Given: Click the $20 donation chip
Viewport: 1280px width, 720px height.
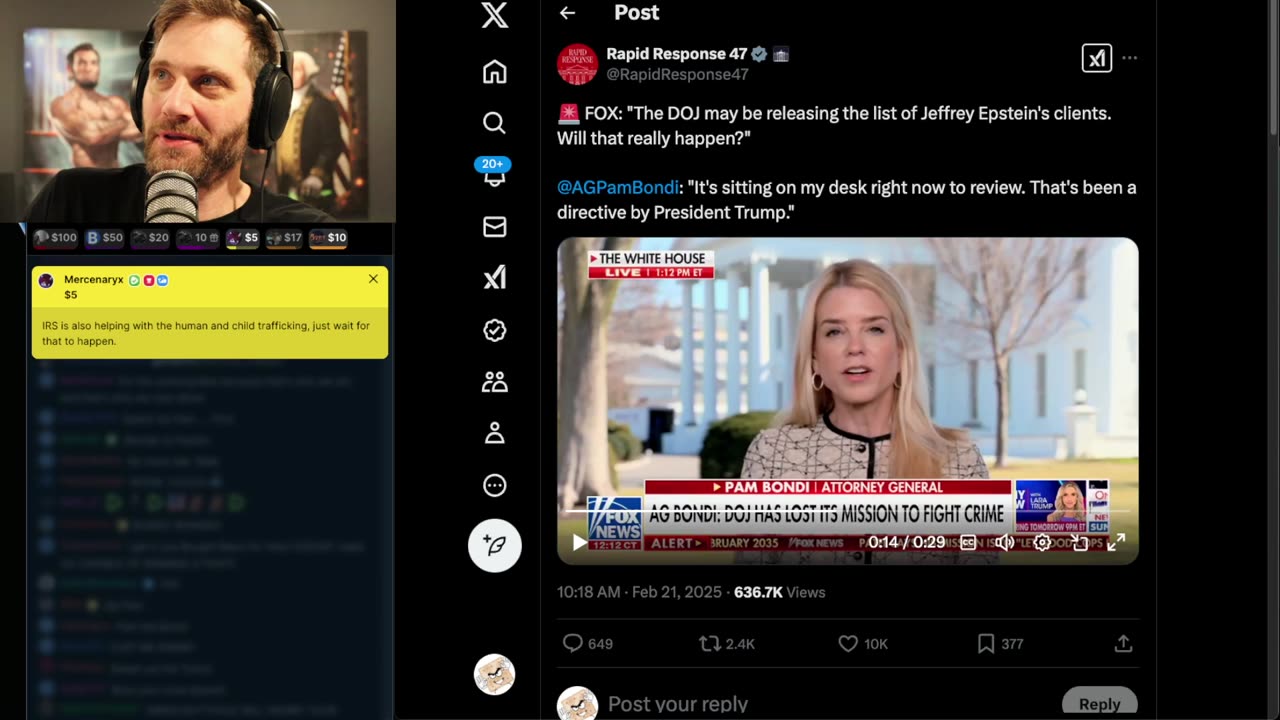Looking at the screenshot, I should tap(150, 238).
